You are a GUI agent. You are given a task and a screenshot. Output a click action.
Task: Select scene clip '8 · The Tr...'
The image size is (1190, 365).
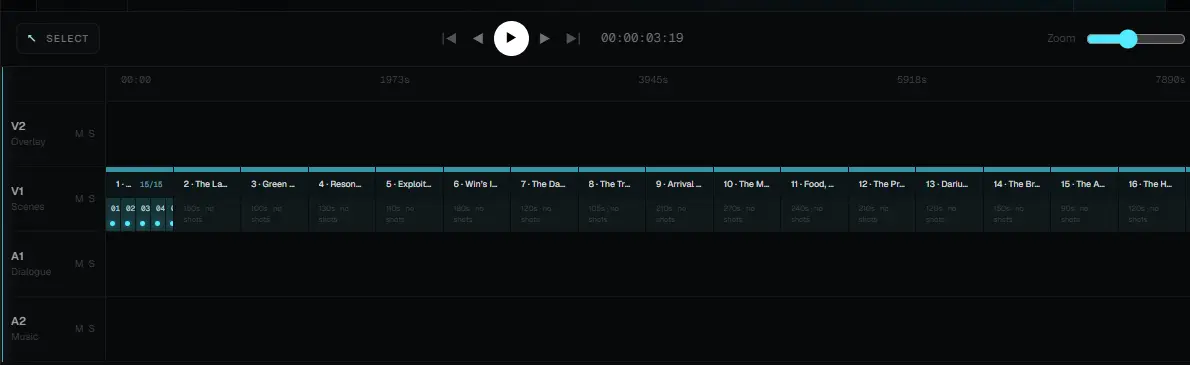point(612,199)
